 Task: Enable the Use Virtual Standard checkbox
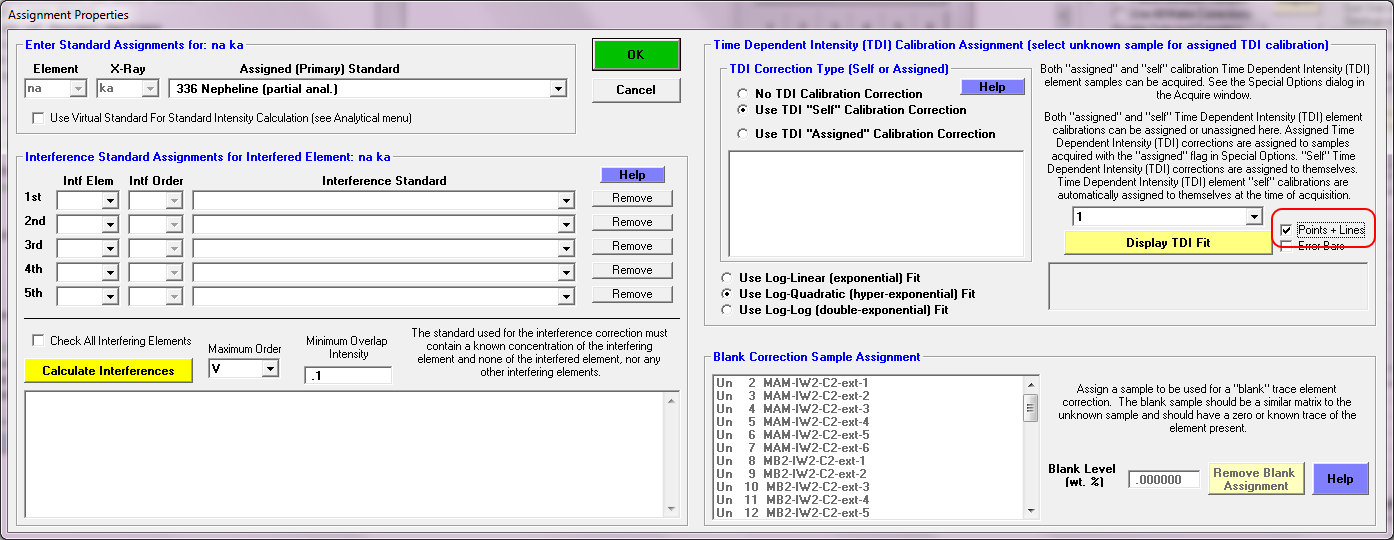(39, 118)
